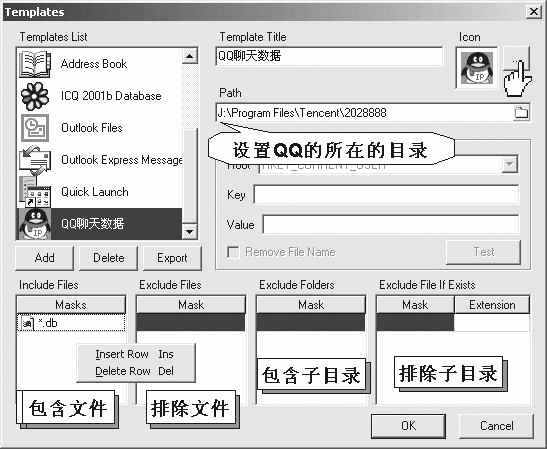The image size is (547, 449).
Task: Select the Outlook Files template icon
Action: 35,128
